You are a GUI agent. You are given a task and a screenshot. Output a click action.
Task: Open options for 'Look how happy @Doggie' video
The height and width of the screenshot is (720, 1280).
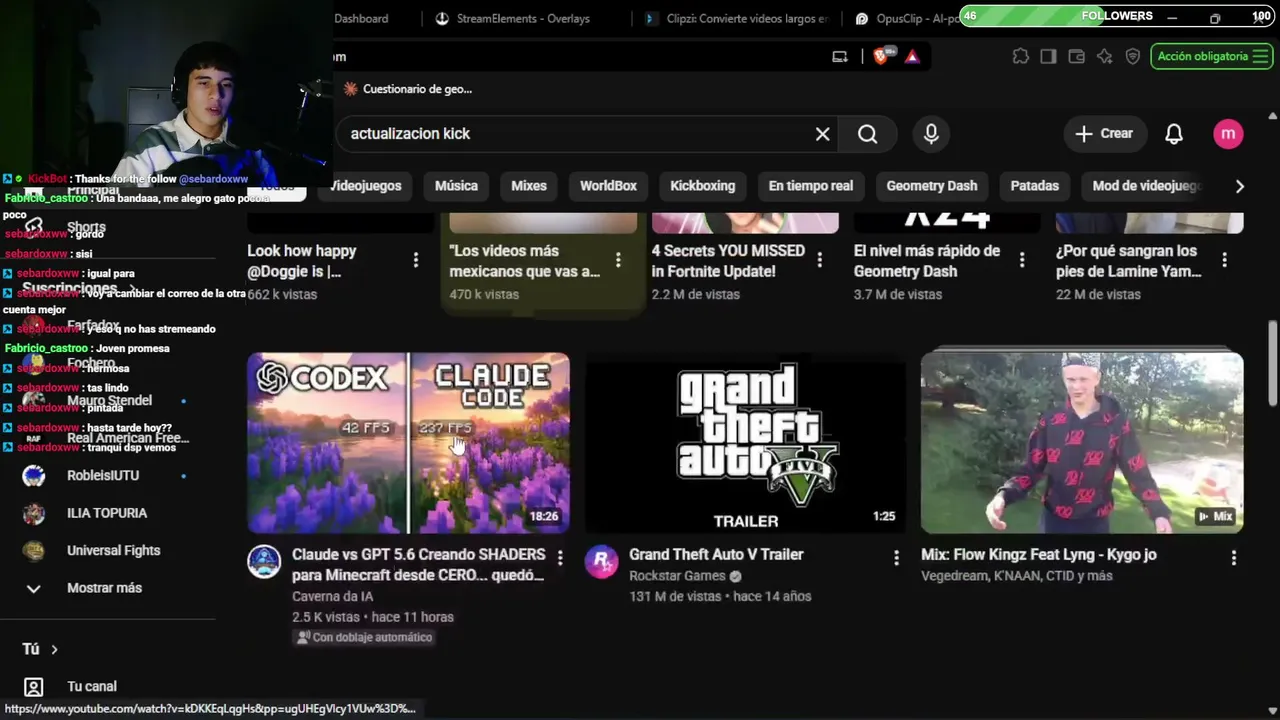(416, 261)
